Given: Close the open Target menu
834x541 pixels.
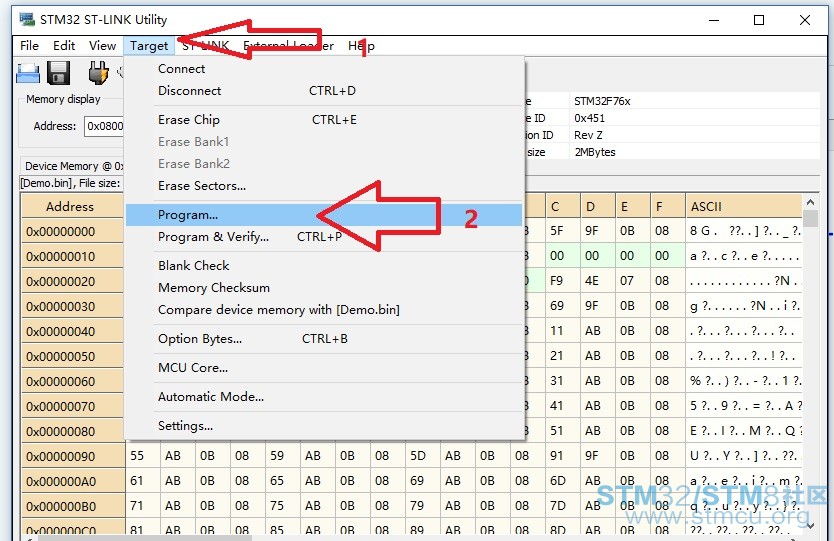Looking at the screenshot, I should pyautogui.click(x=149, y=46).
